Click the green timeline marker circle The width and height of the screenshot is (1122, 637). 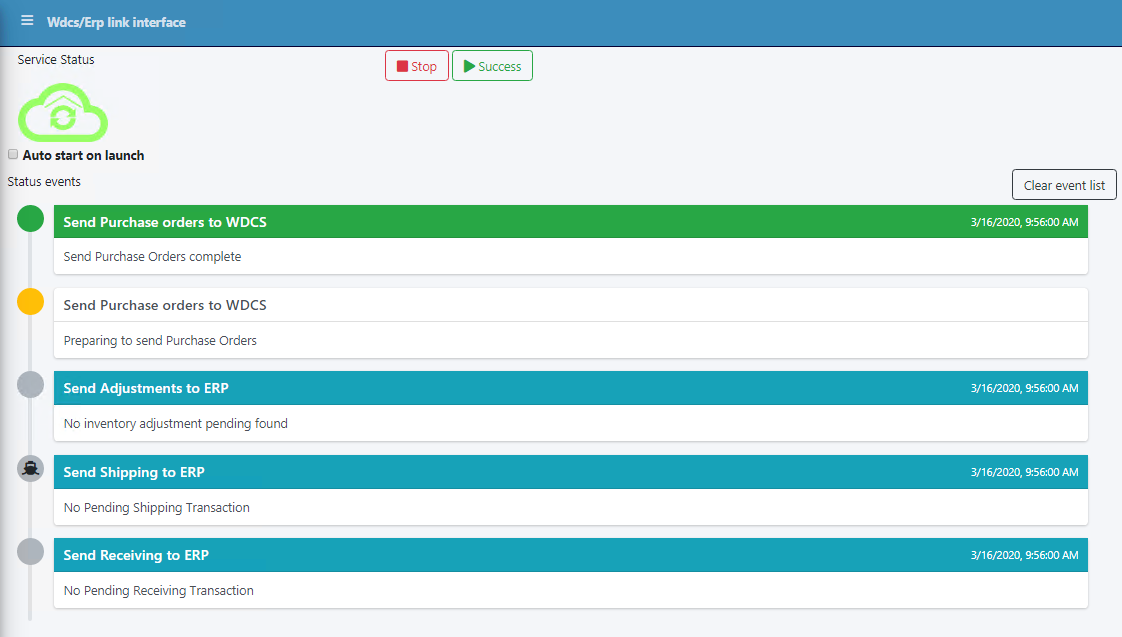[31, 218]
